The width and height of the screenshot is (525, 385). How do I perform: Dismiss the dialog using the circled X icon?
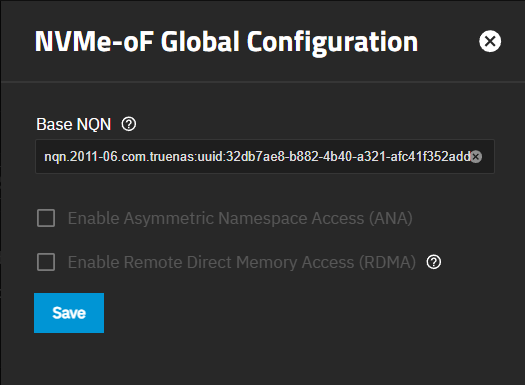490,41
